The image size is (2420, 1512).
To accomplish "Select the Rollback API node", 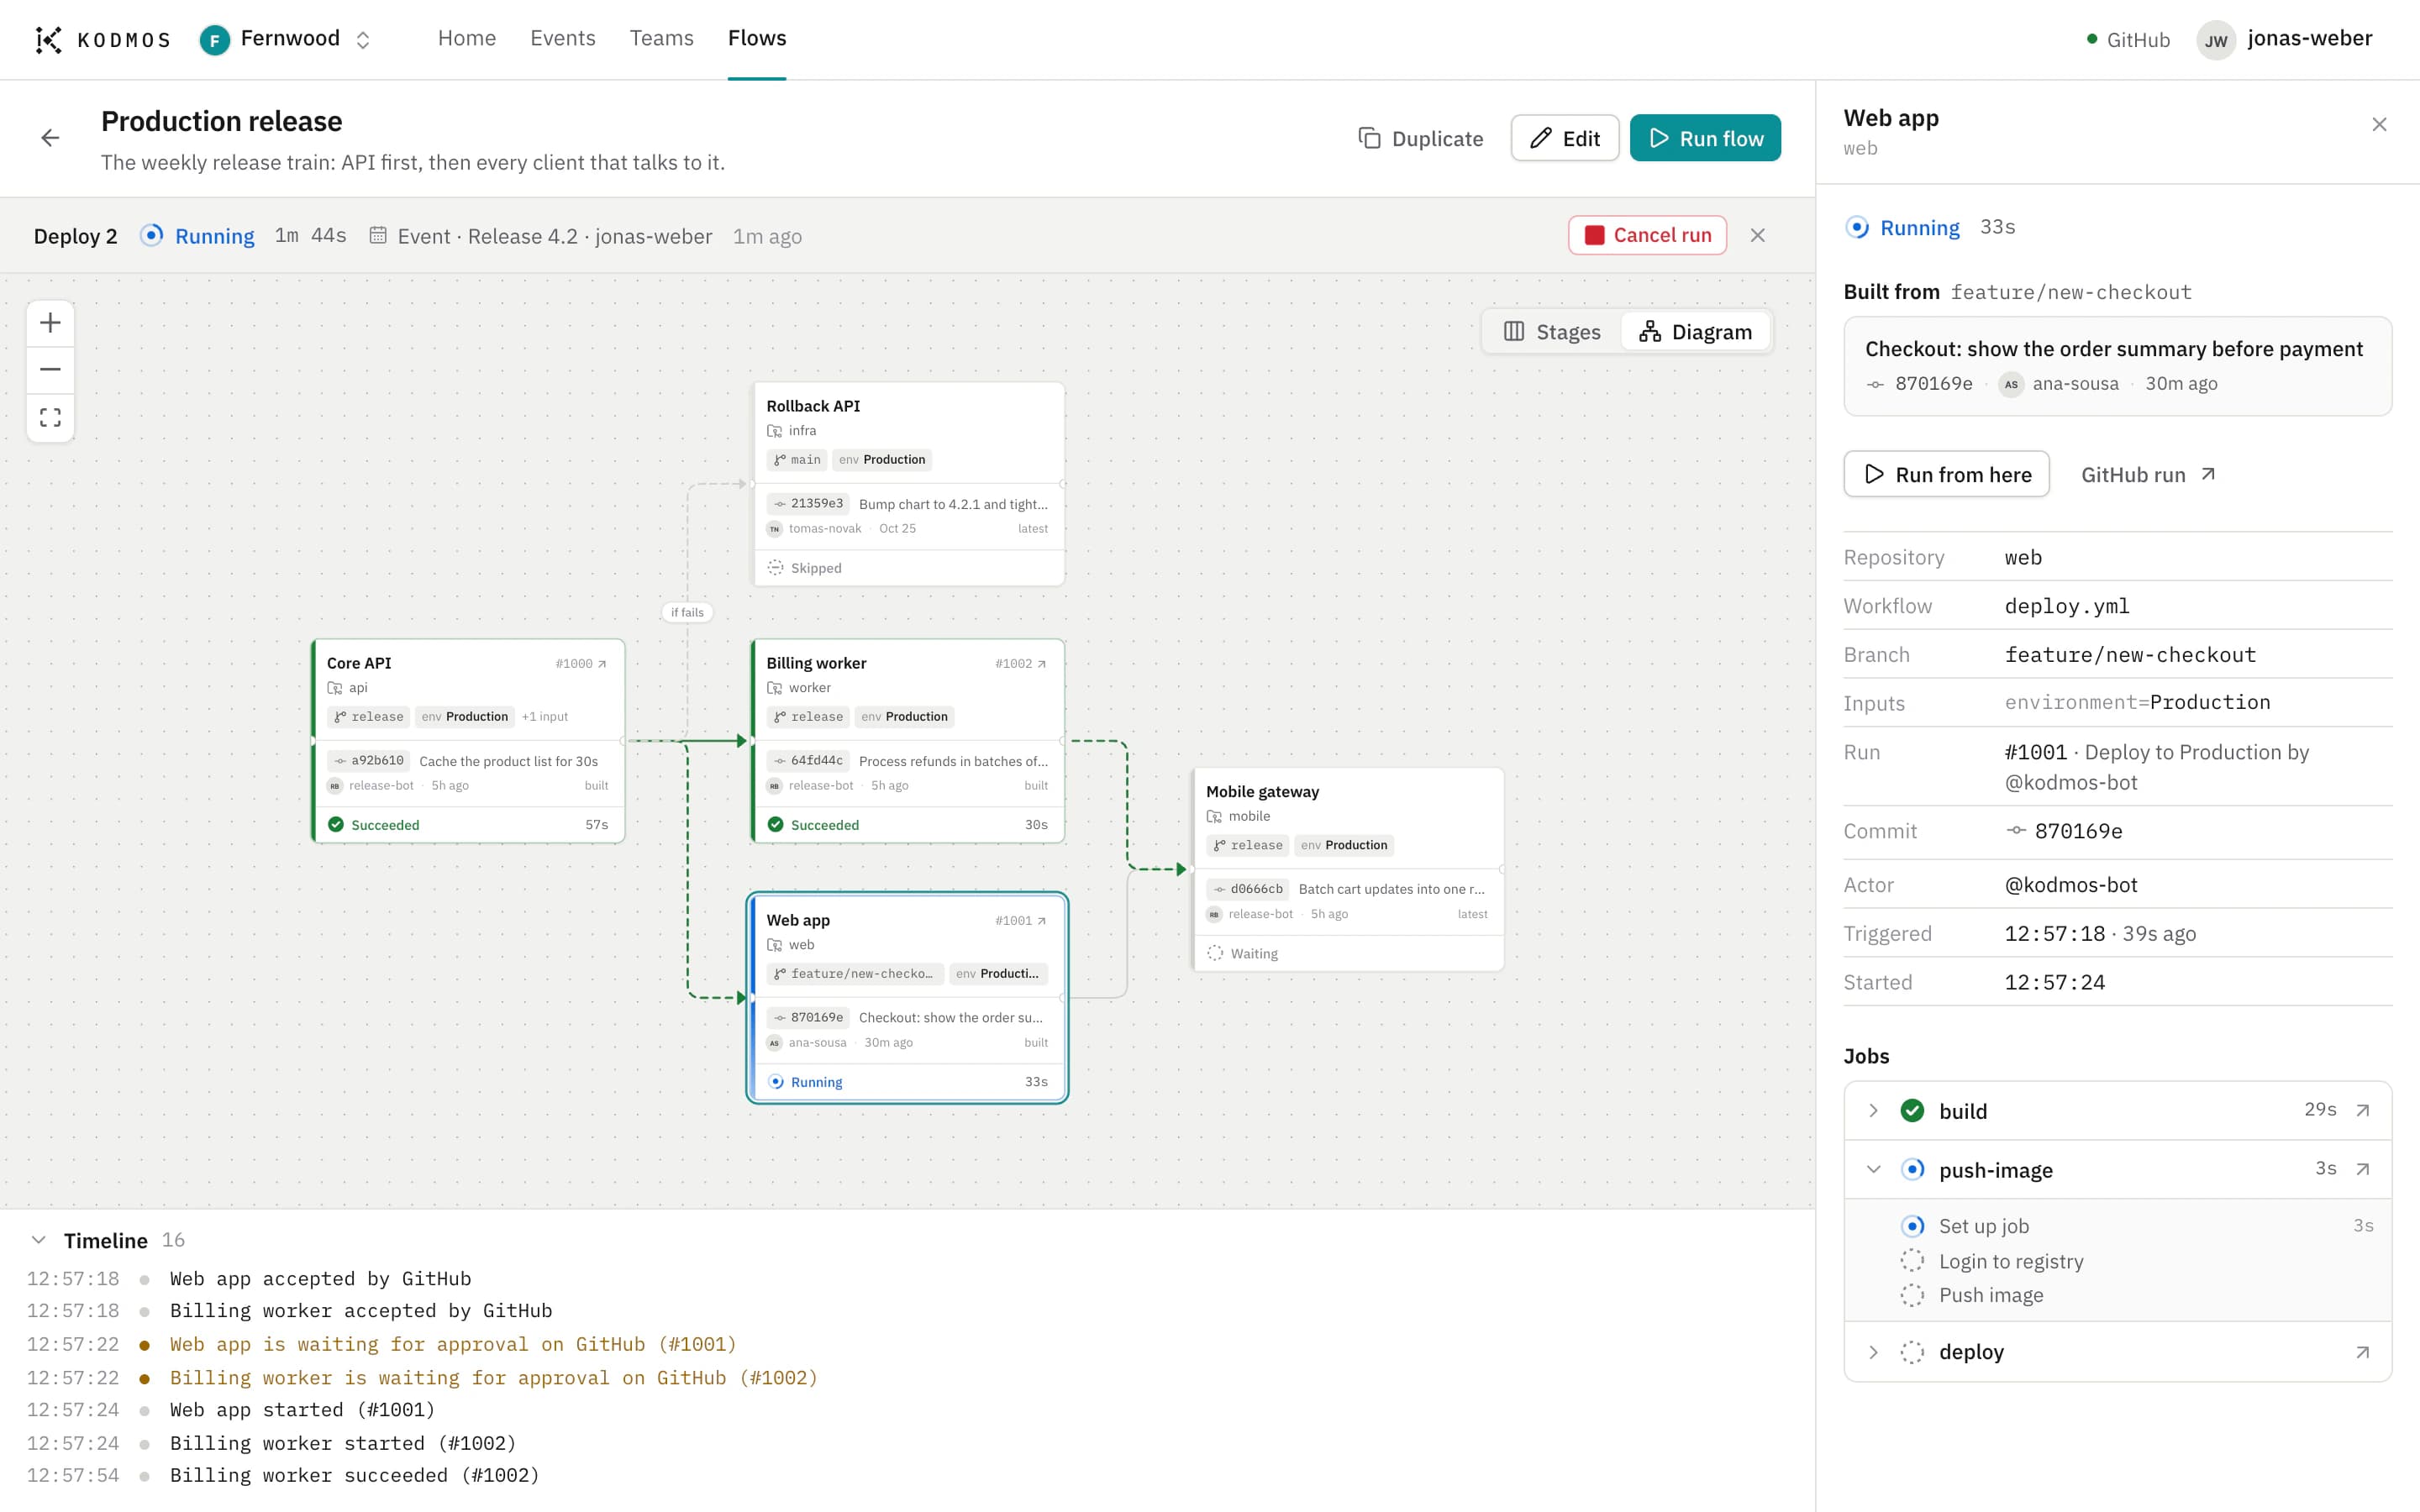I will [x=908, y=484].
